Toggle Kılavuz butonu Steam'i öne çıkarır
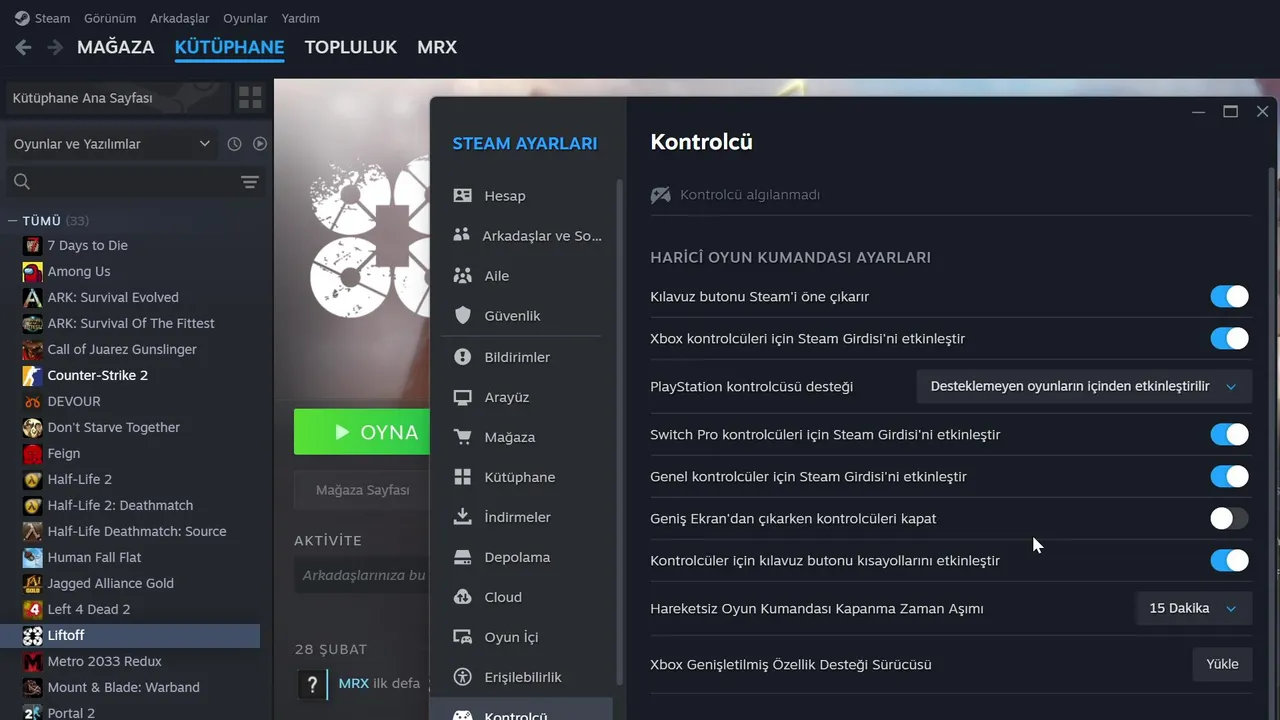1280x720 pixels. 1230,297
